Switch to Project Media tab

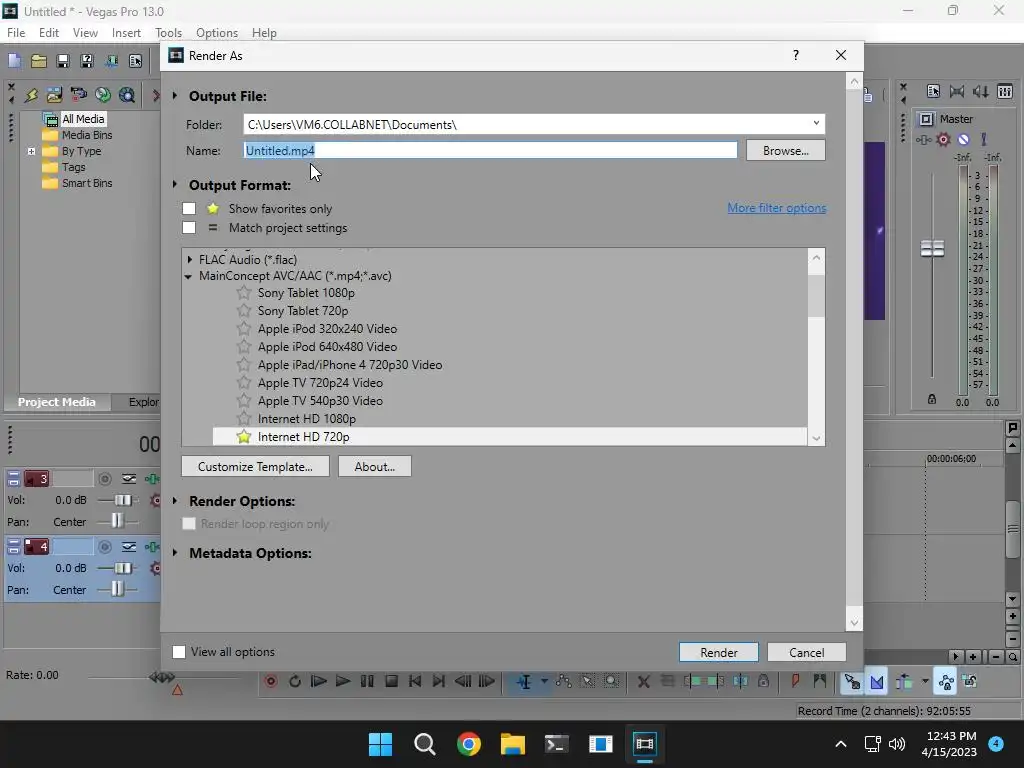click(x=56, y=402)
